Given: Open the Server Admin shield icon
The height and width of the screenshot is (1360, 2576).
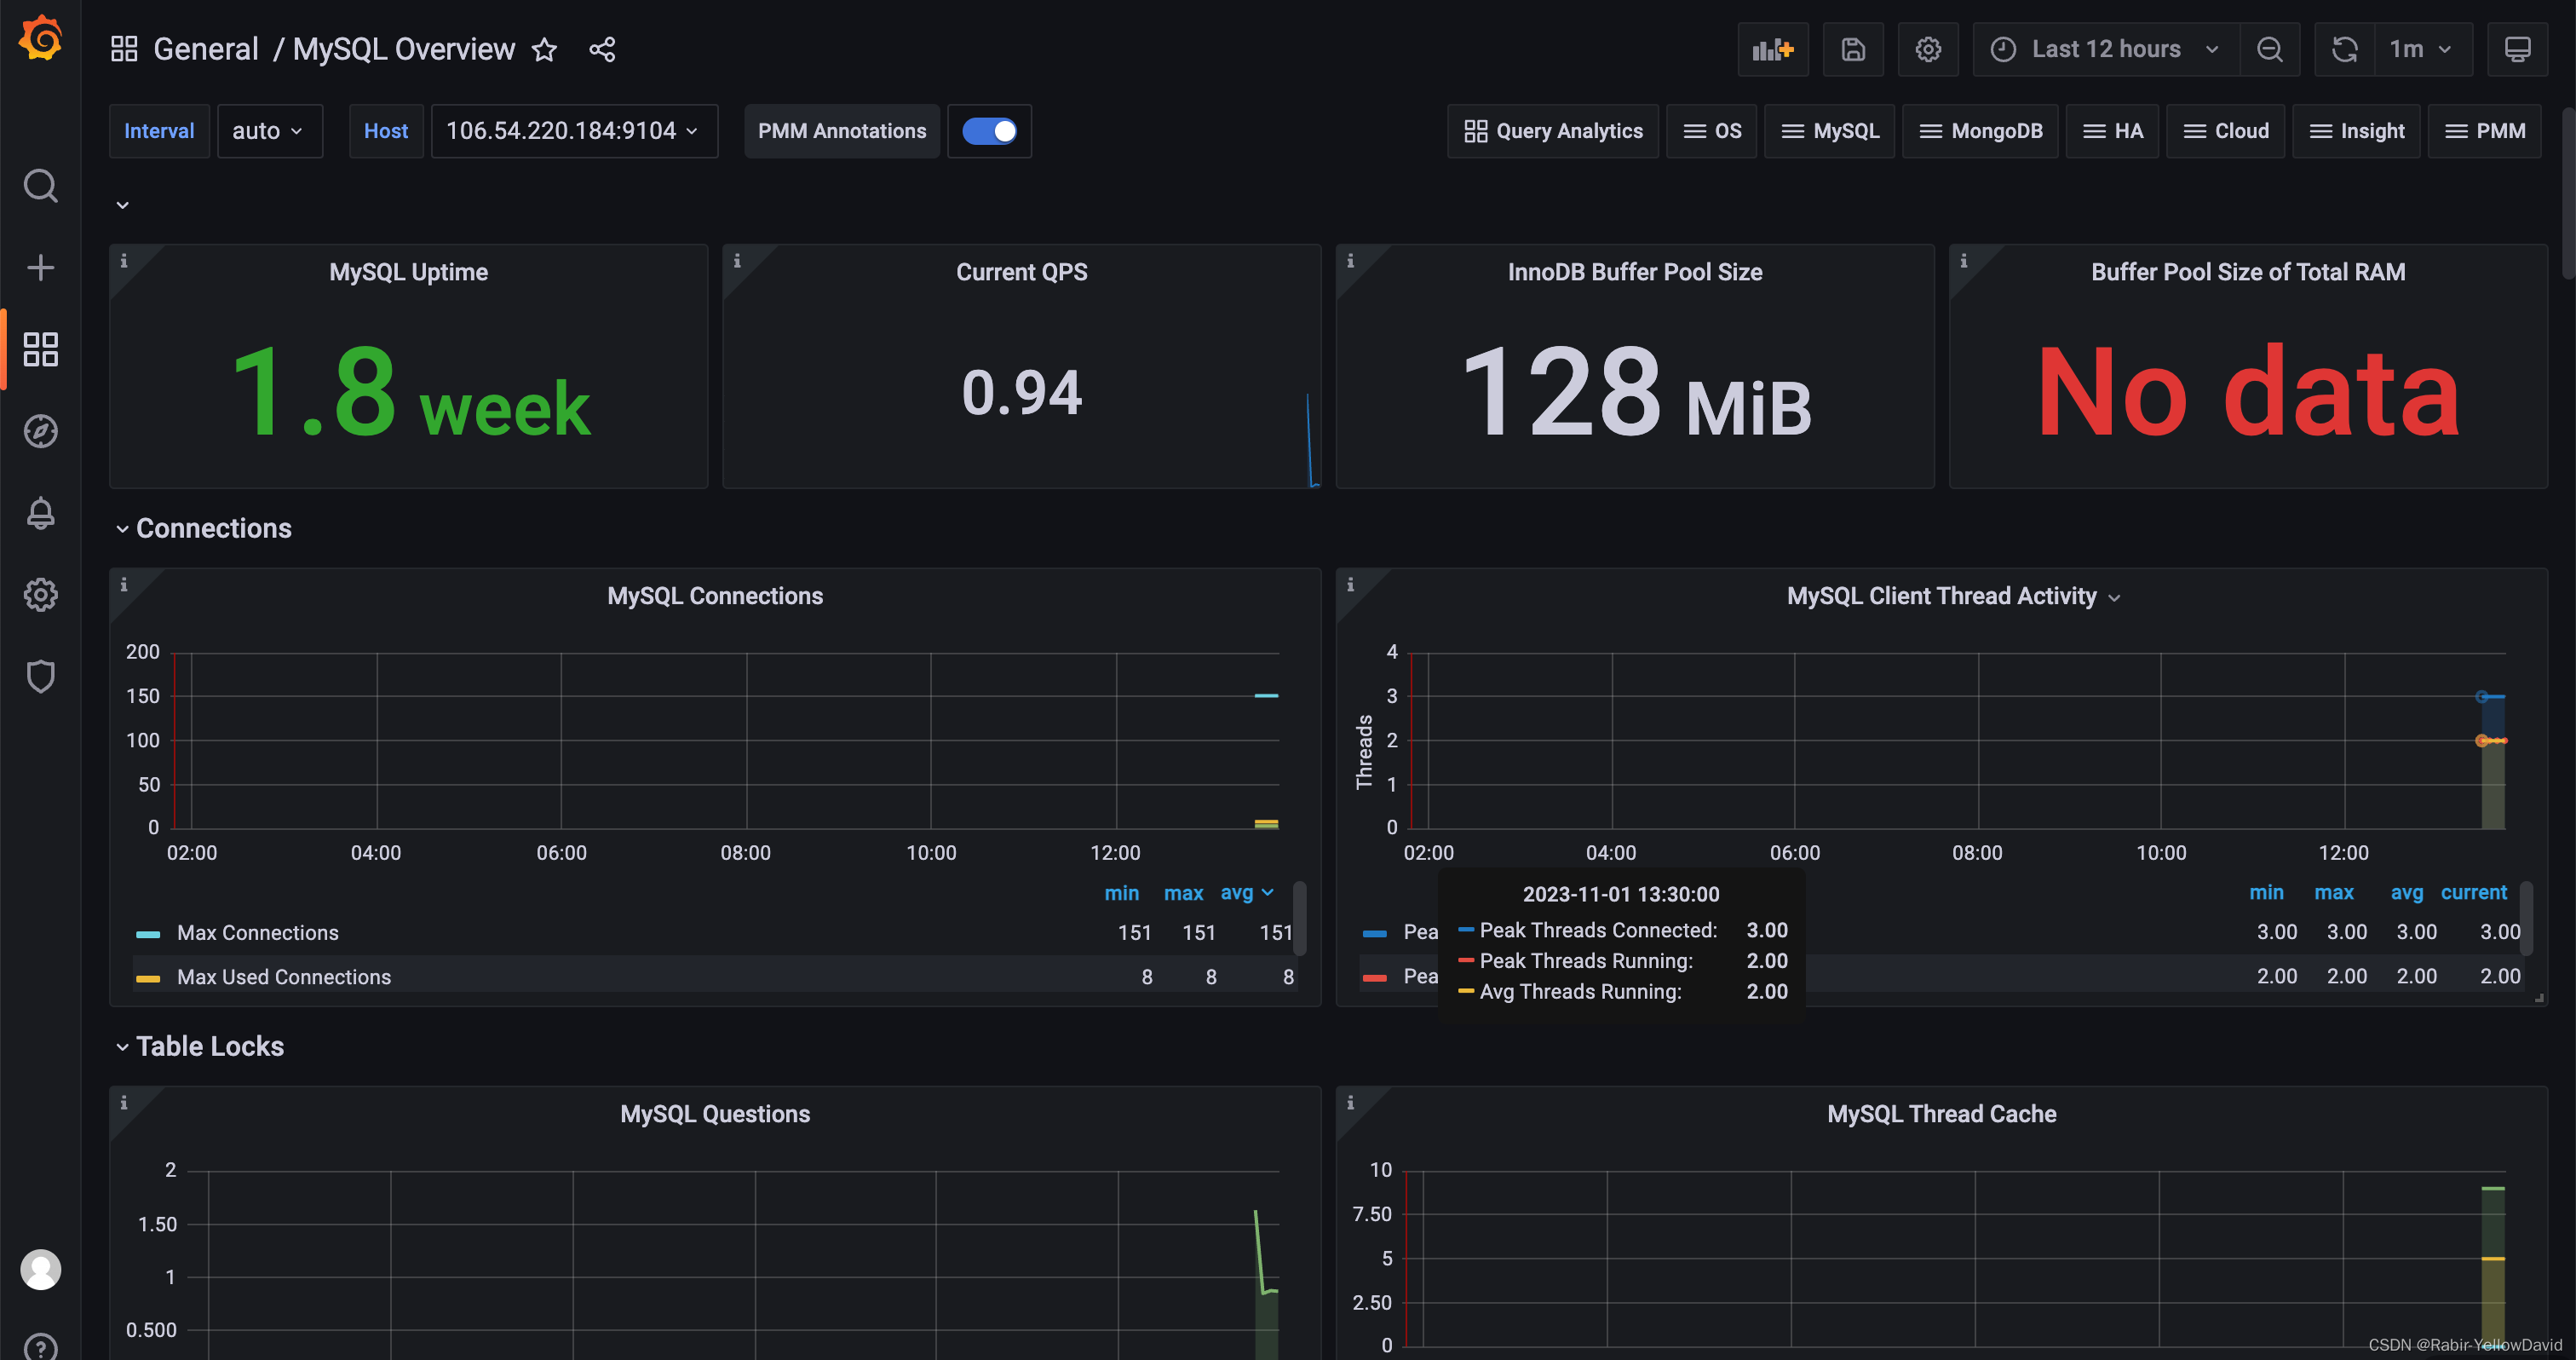Looking at the screenshot, I should pyautogui.click(x=40, y=677).
